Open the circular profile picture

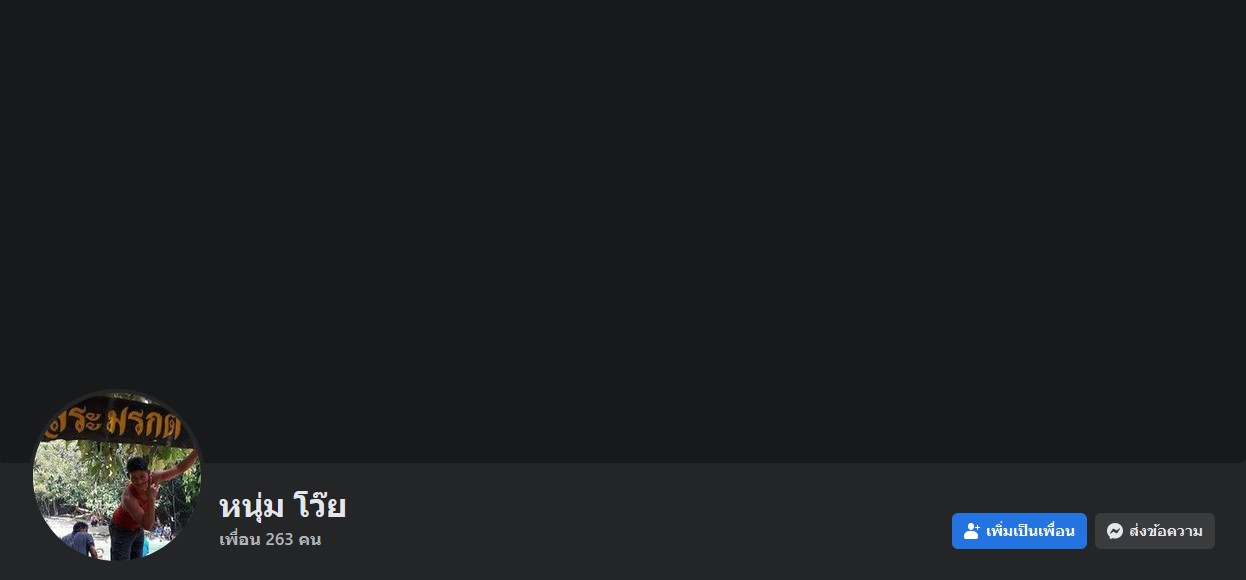(x=117, y=475)
